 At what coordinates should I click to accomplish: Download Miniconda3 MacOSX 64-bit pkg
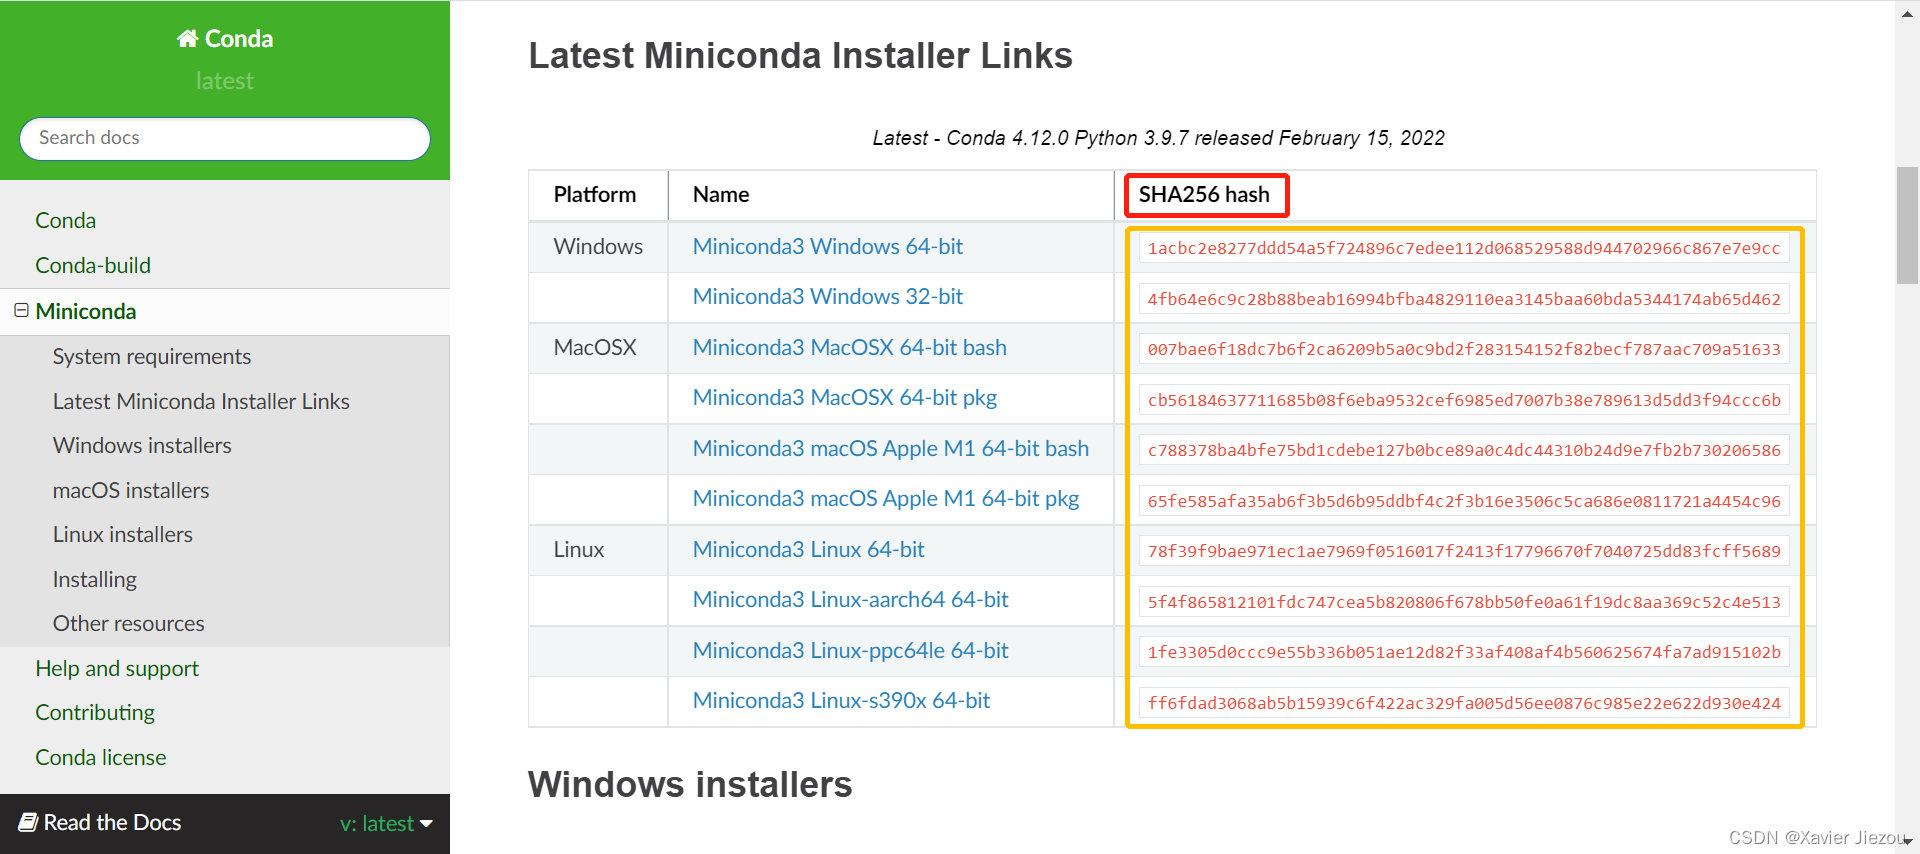845,397
